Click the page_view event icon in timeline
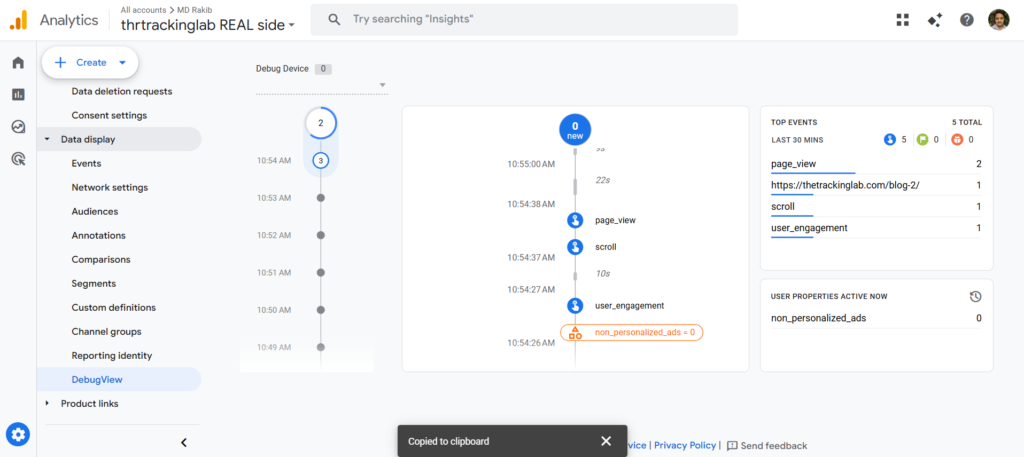This screenshot has width=1024, height=457. click(x=575, y=220)
